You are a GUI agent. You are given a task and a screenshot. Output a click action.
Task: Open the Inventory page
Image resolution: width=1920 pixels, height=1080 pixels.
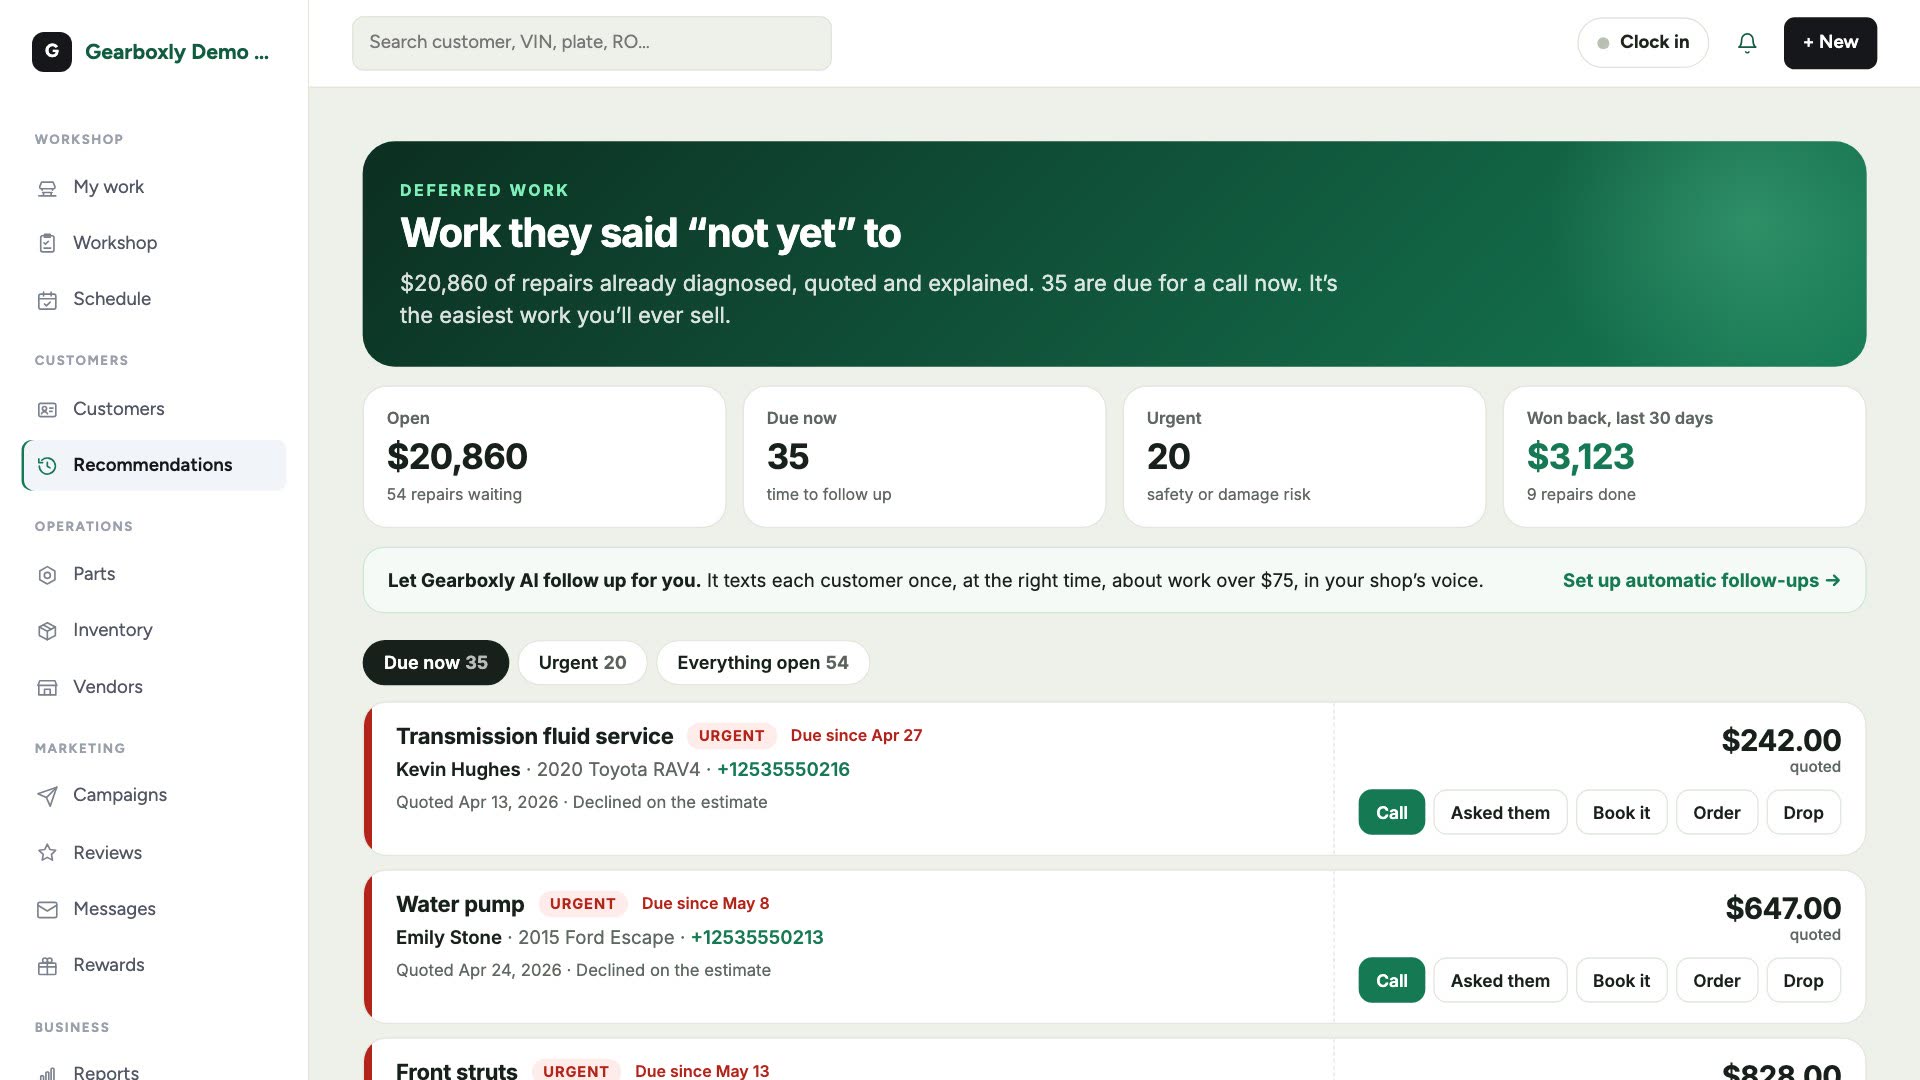tap(154, 630)
